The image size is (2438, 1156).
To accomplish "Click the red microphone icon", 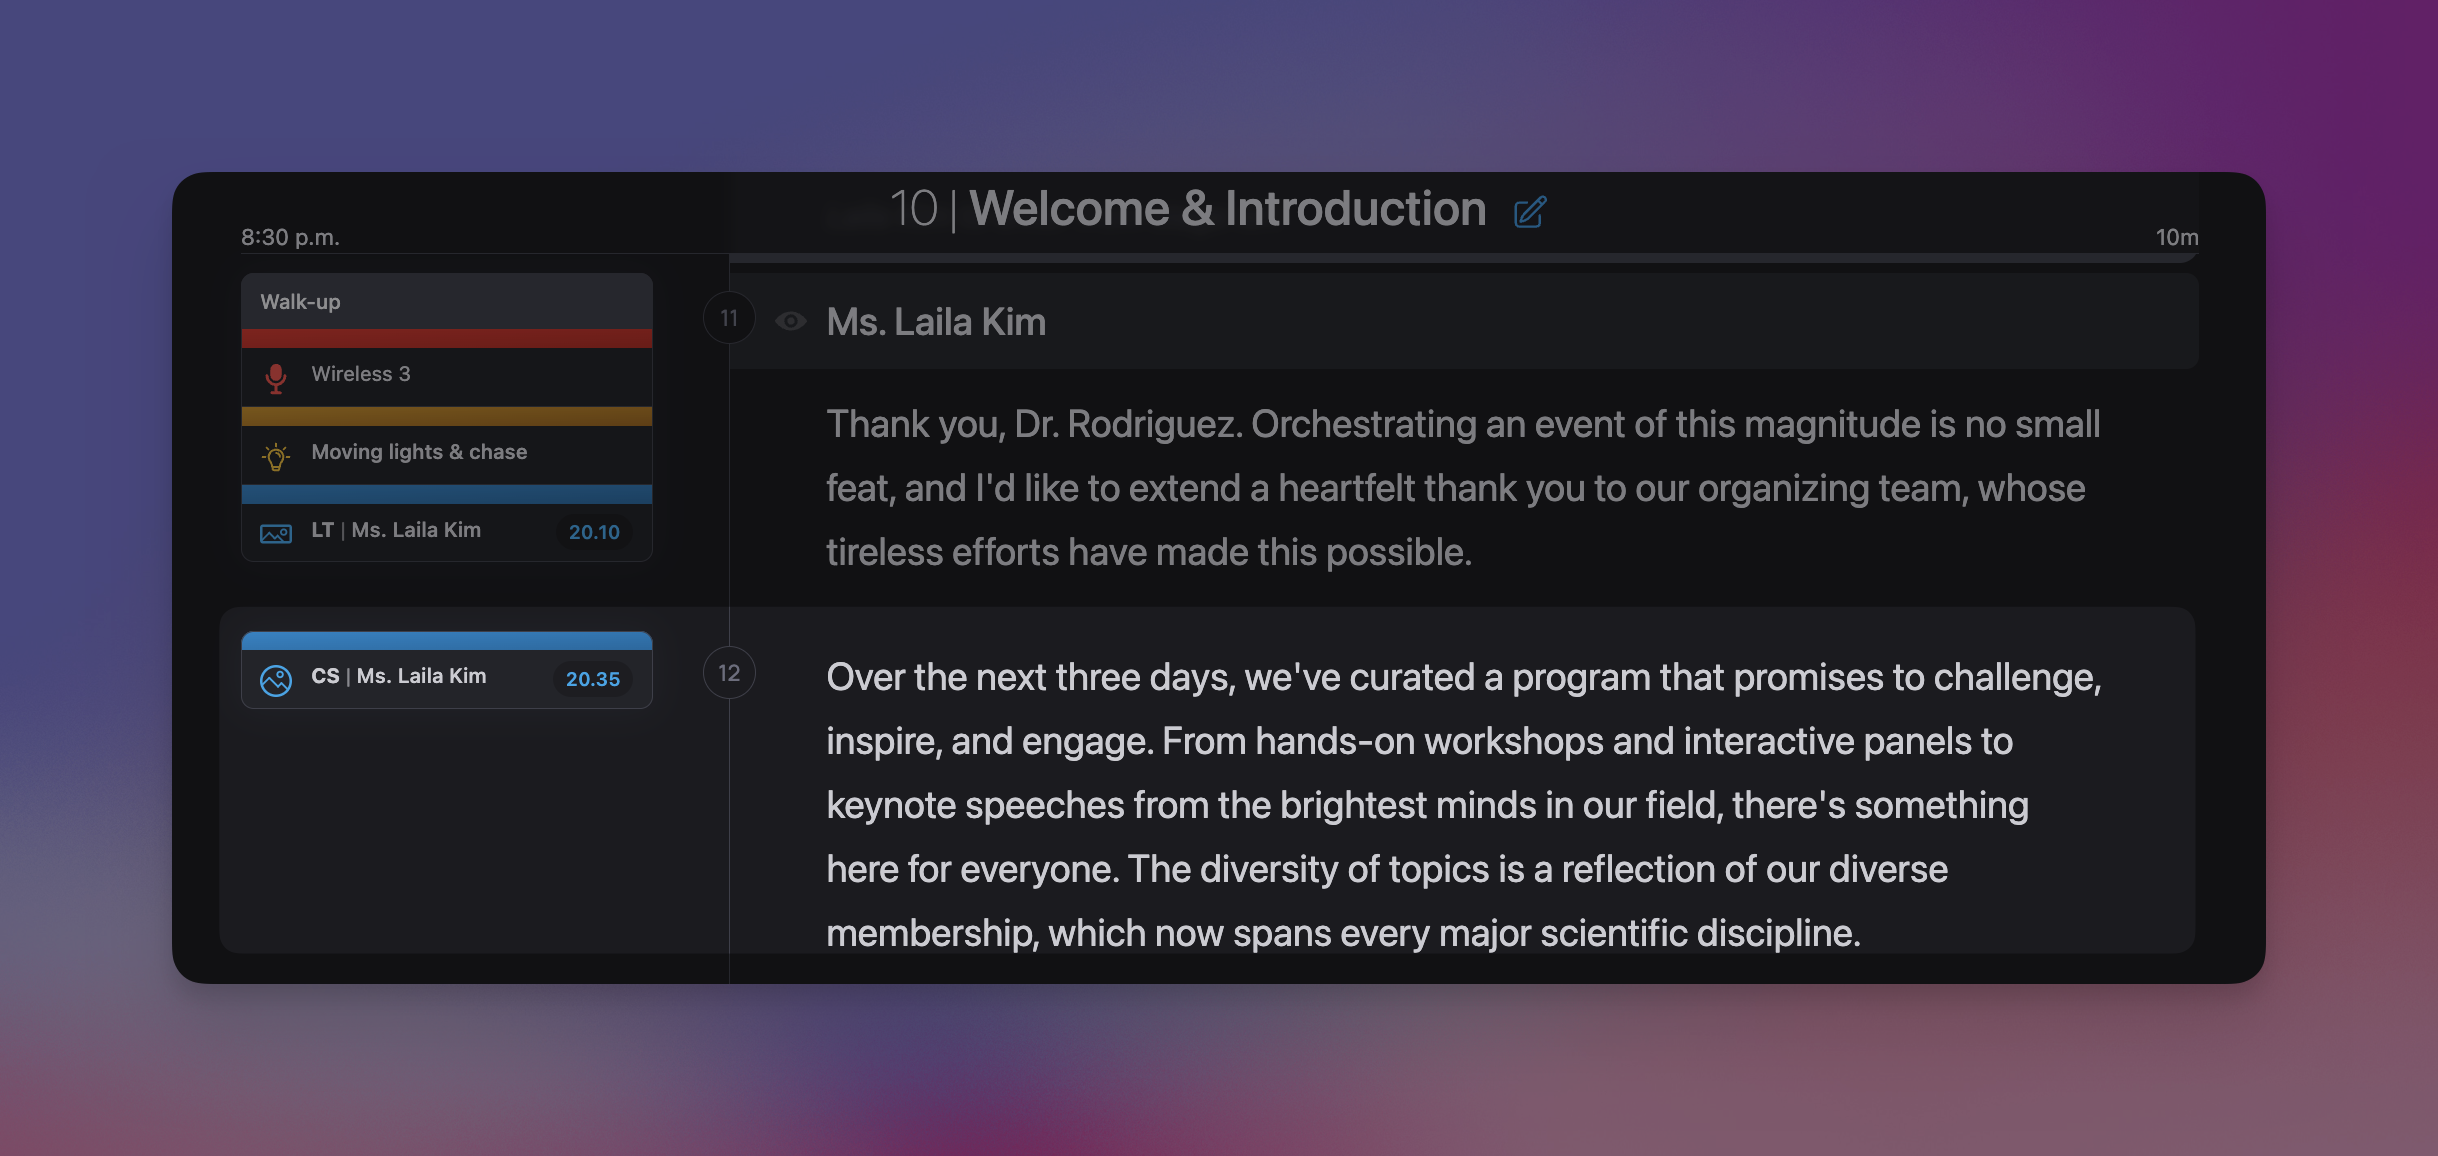I will tap(276, 377).
